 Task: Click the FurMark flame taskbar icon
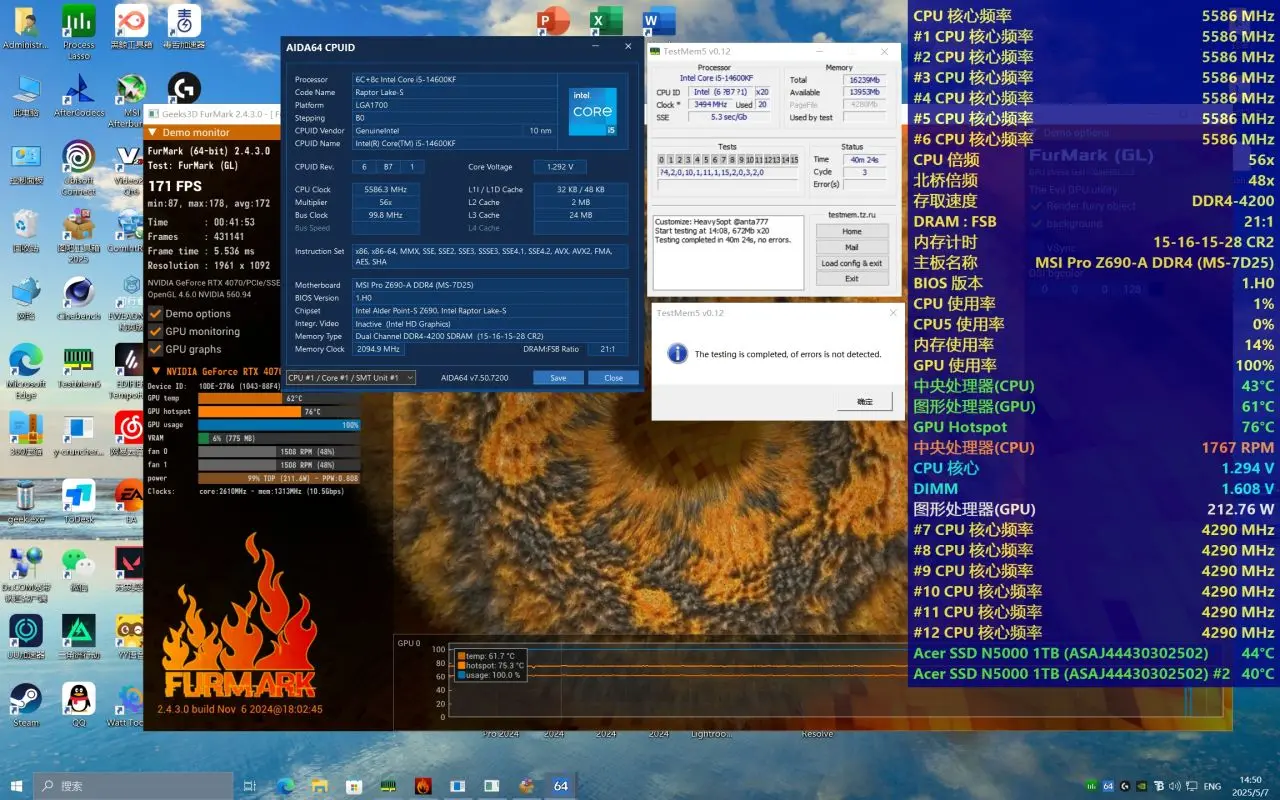[x=423, y=786]
